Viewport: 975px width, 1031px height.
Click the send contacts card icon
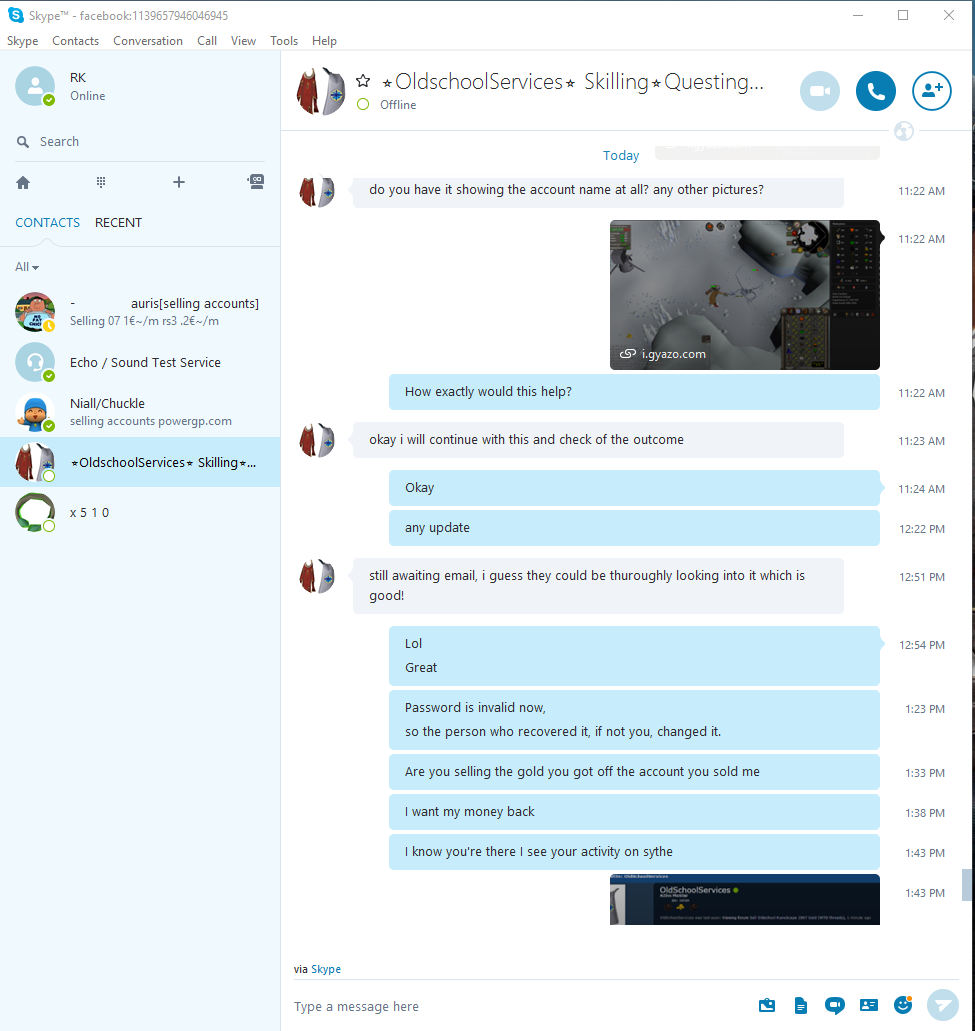click(x=868, y=1005)
